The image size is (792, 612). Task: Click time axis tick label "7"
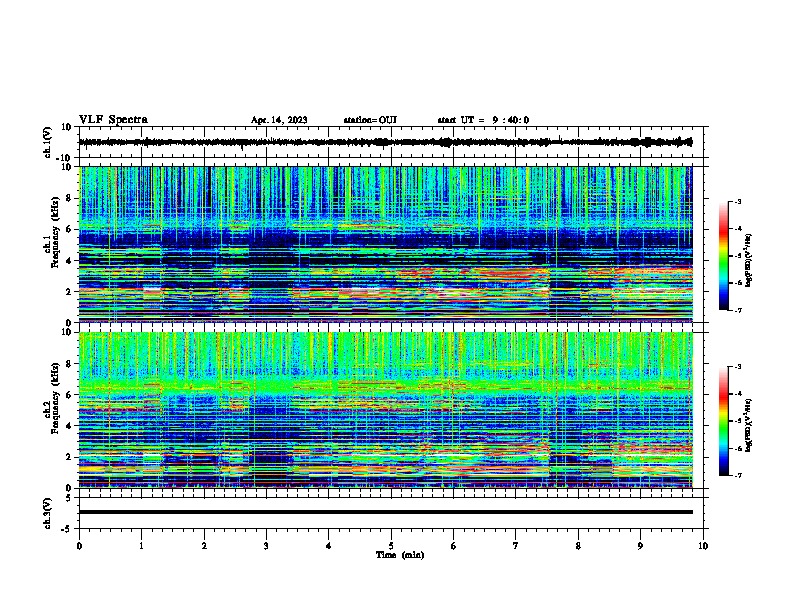coord(516,546)
